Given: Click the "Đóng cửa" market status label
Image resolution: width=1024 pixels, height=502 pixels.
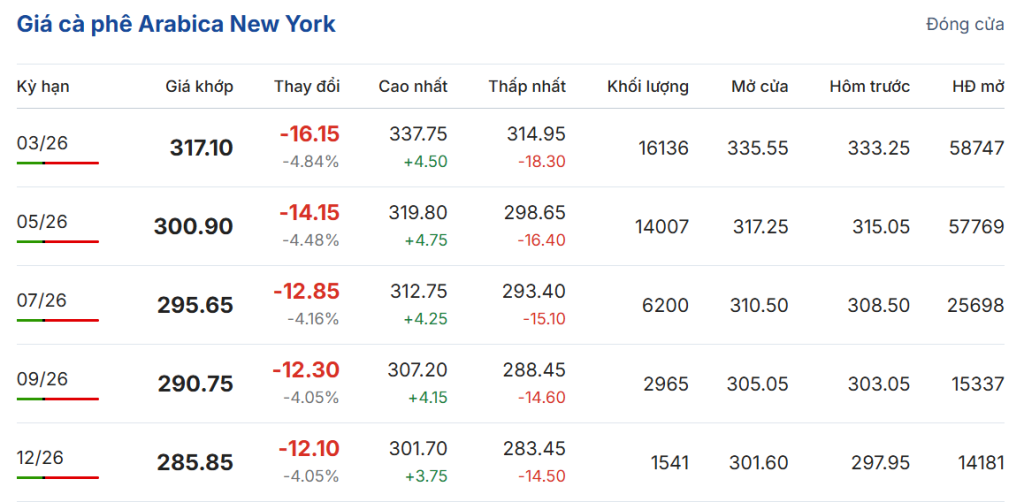Looking at the screenshot, I should point(965,25).
